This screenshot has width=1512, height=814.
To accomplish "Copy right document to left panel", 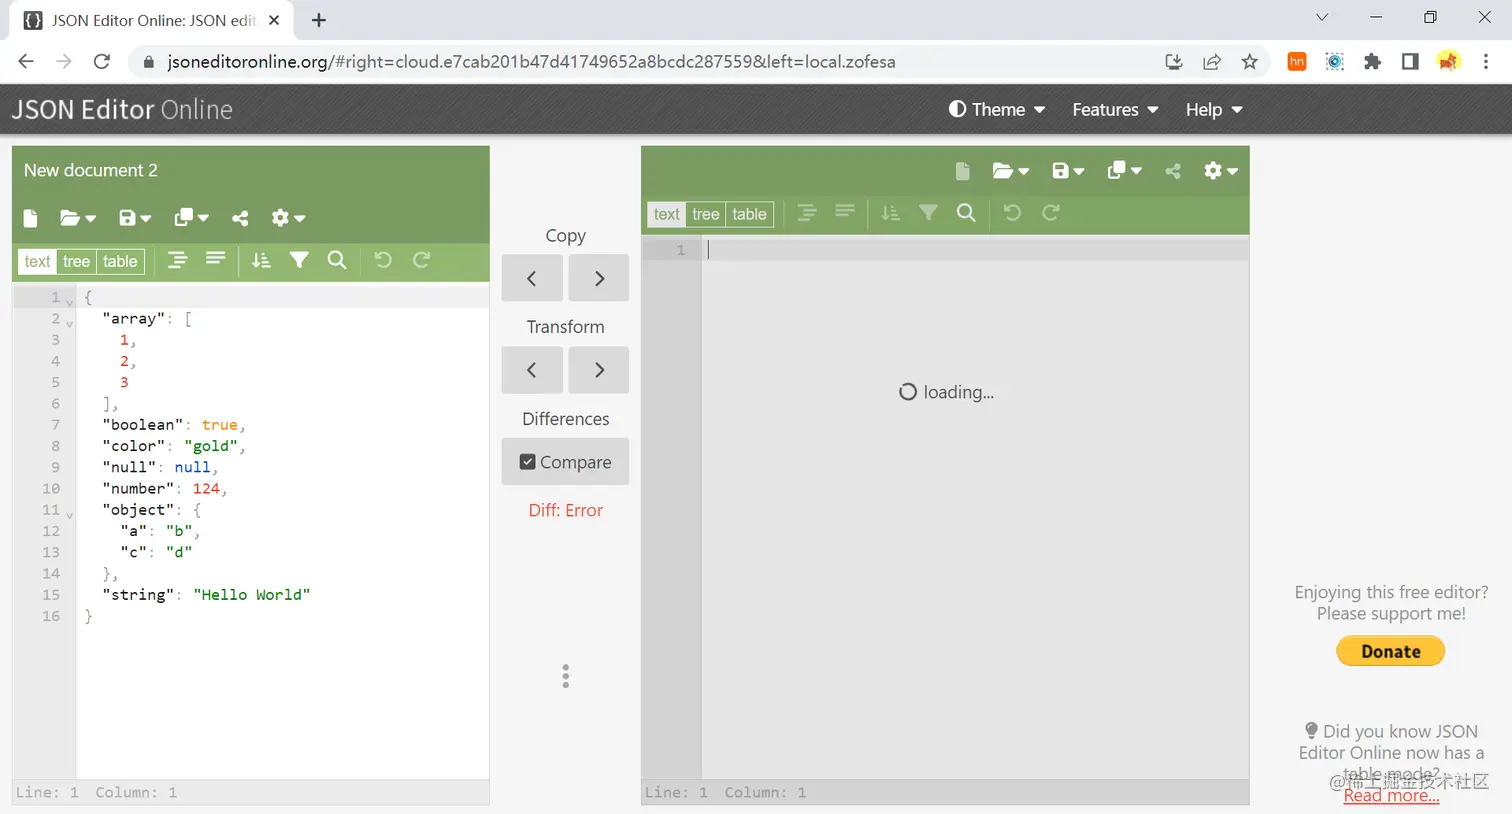I will pos(531,278).
